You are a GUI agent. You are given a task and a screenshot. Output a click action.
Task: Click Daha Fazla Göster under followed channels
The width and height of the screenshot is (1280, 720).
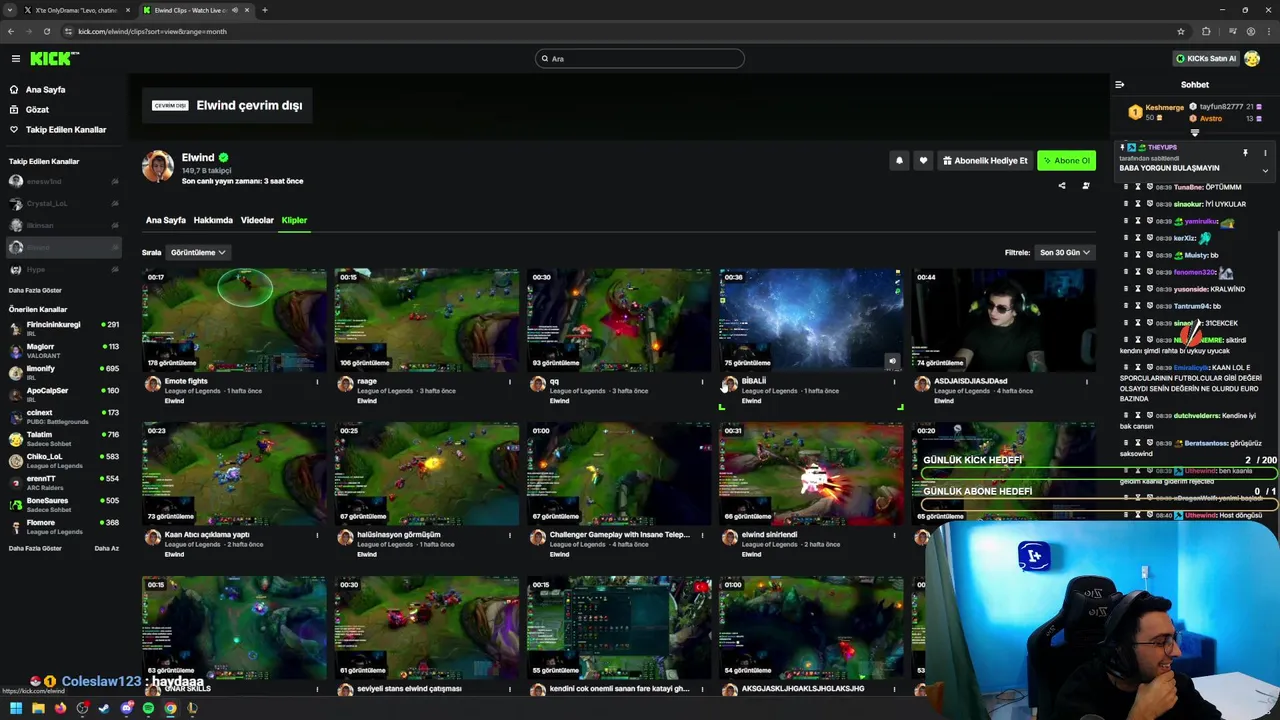coord(35,291)
